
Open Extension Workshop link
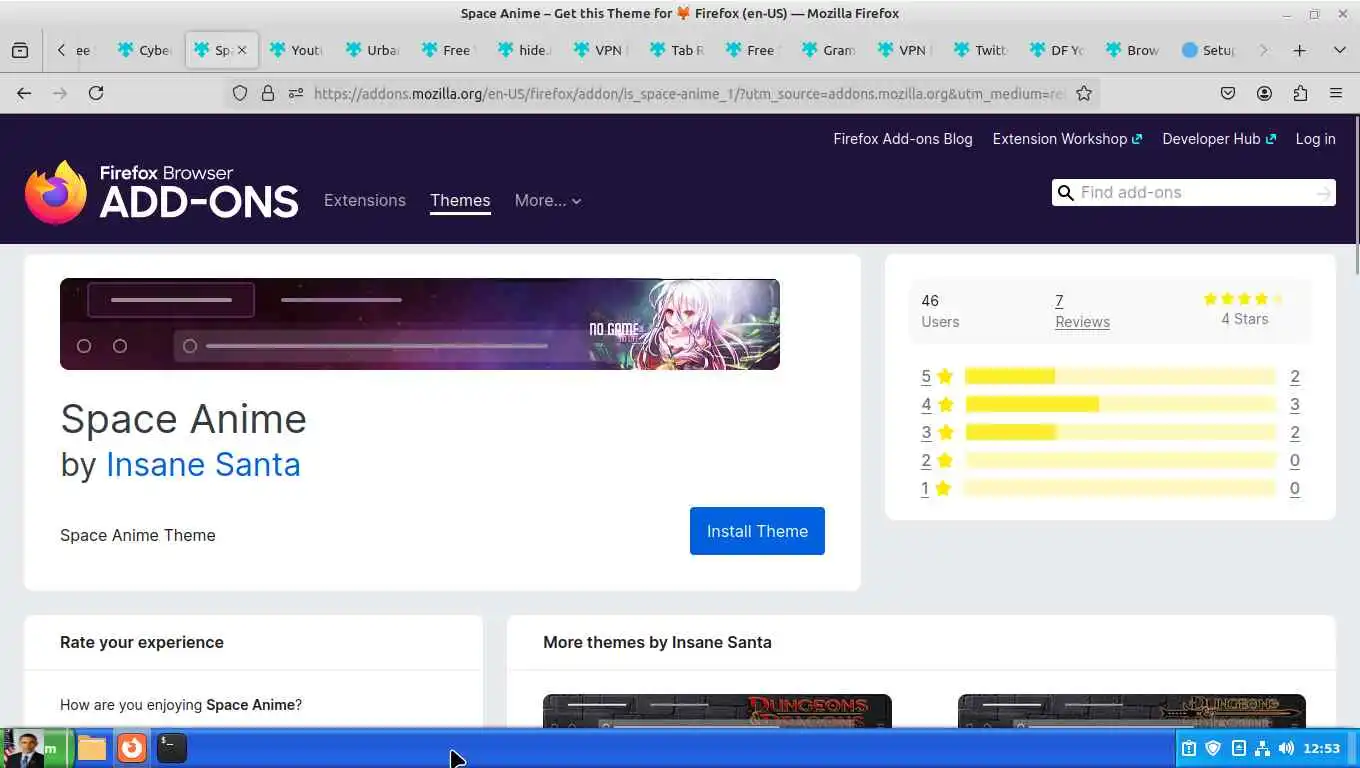[x=1067, y=139]
